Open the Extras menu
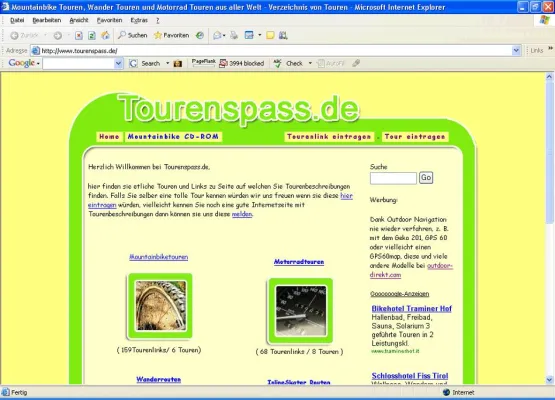The image size is (555, 400). pos(139,20)
